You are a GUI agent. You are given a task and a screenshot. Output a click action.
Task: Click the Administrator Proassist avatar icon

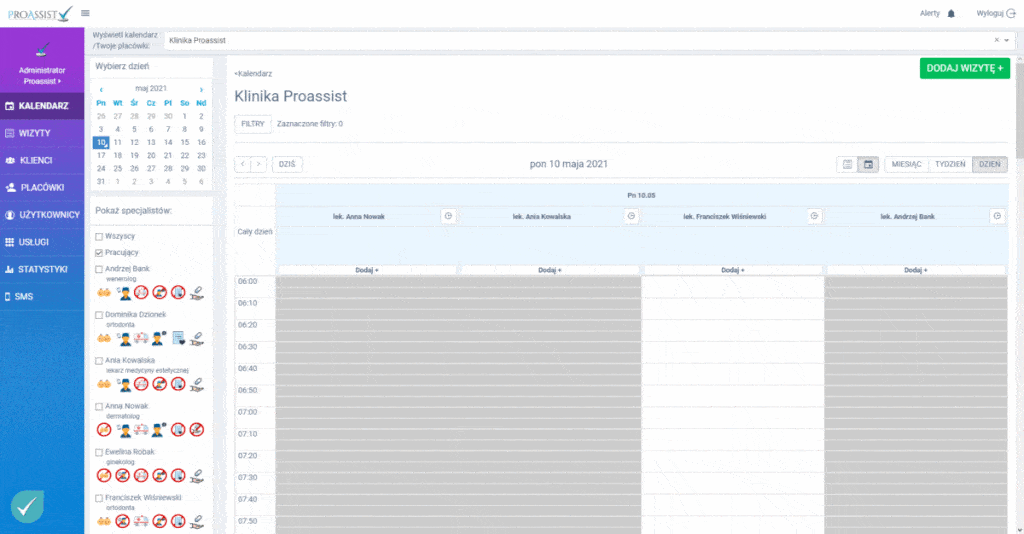(42, 50)
